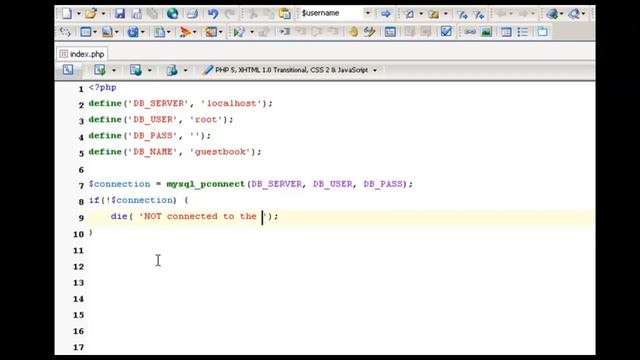Click the Paste clipboard icon
The width and height of the screenshot is (640, 360).
point(285,13)
